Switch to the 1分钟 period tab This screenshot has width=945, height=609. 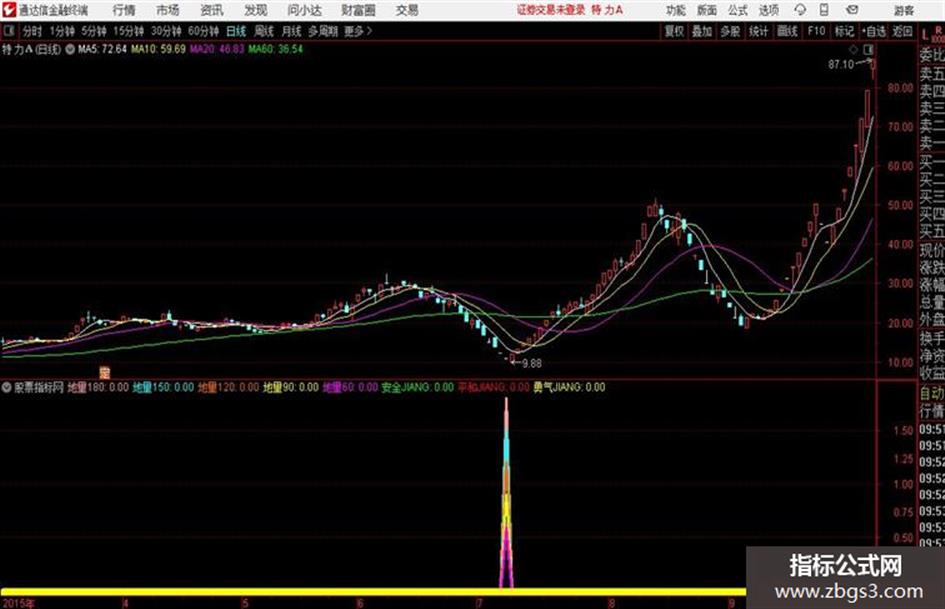(x=62, y=31)
